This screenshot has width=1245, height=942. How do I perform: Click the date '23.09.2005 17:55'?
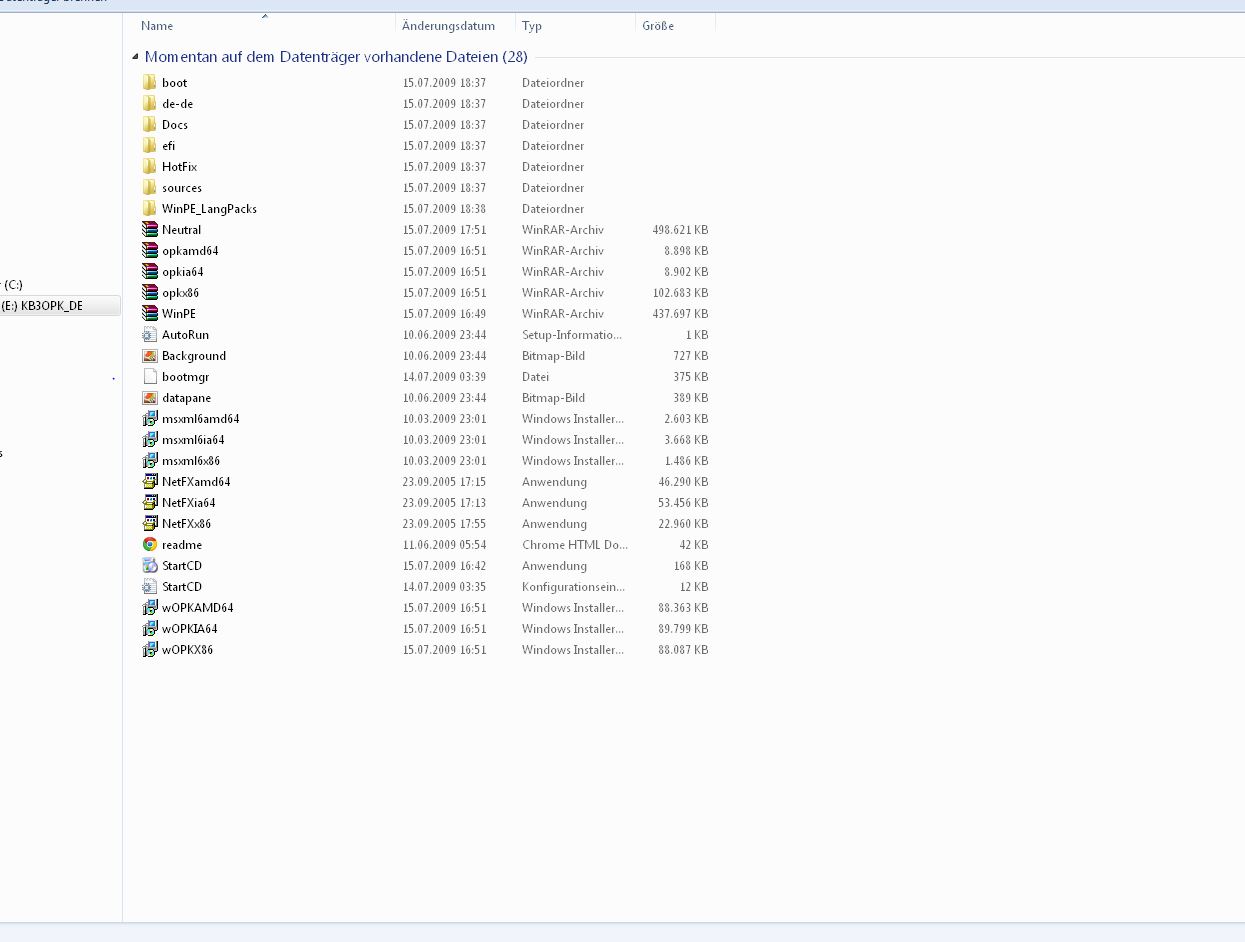pyautogui.click(x=445, y=524)
